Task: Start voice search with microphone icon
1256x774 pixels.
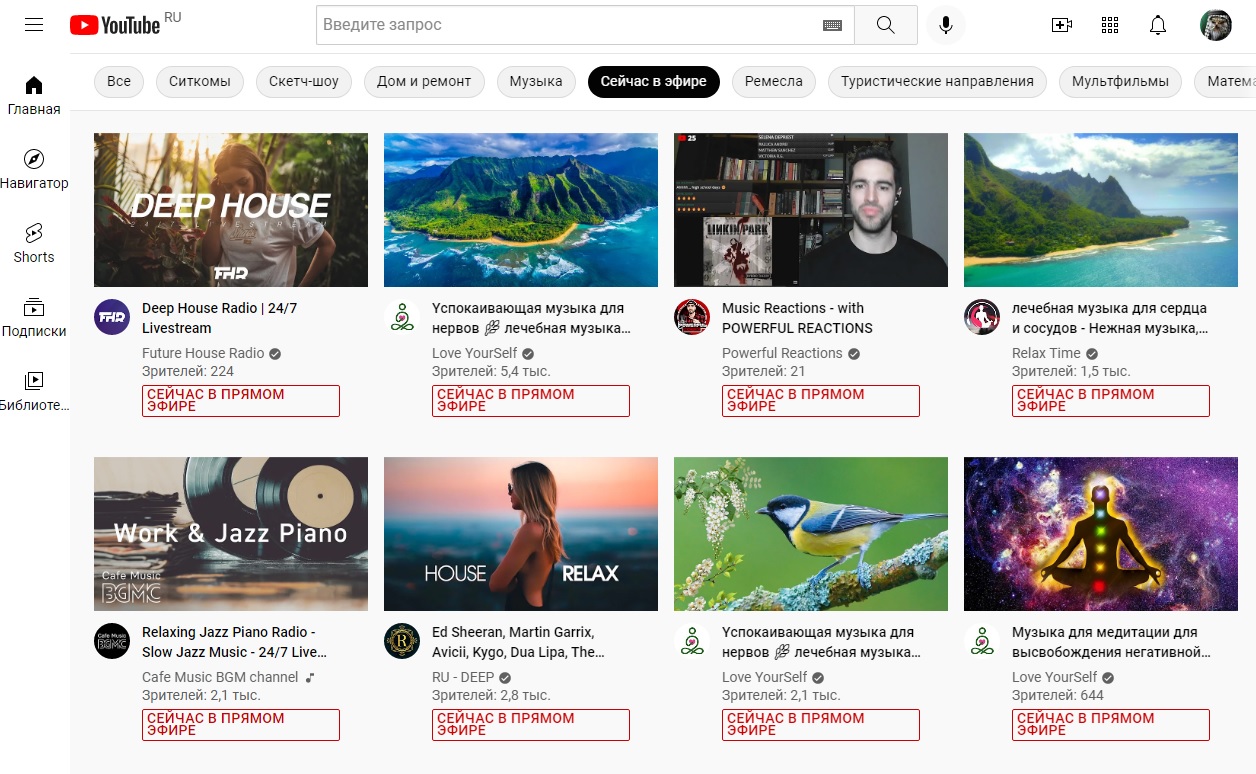Action: [x=946, y=25]
